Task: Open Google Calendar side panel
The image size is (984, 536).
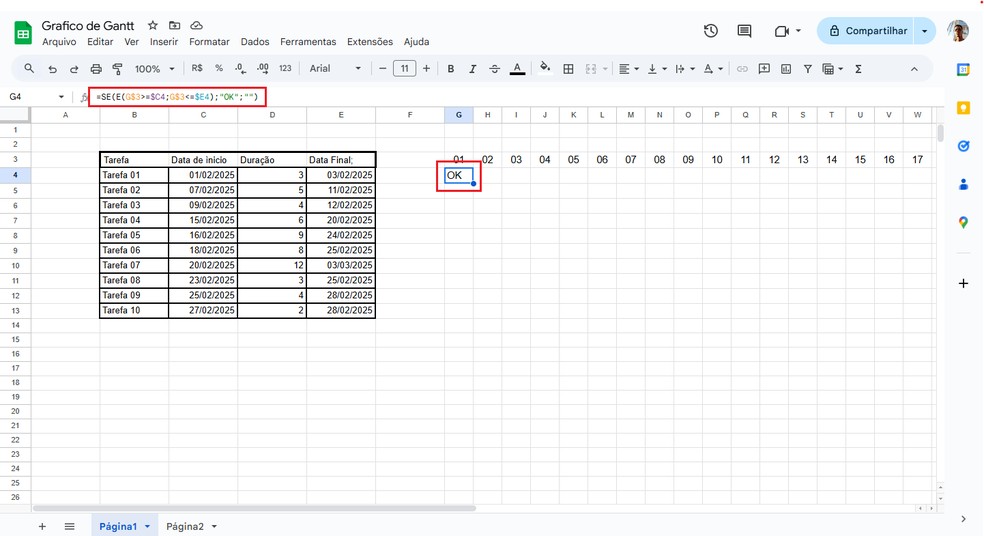Action: (963, 70)
